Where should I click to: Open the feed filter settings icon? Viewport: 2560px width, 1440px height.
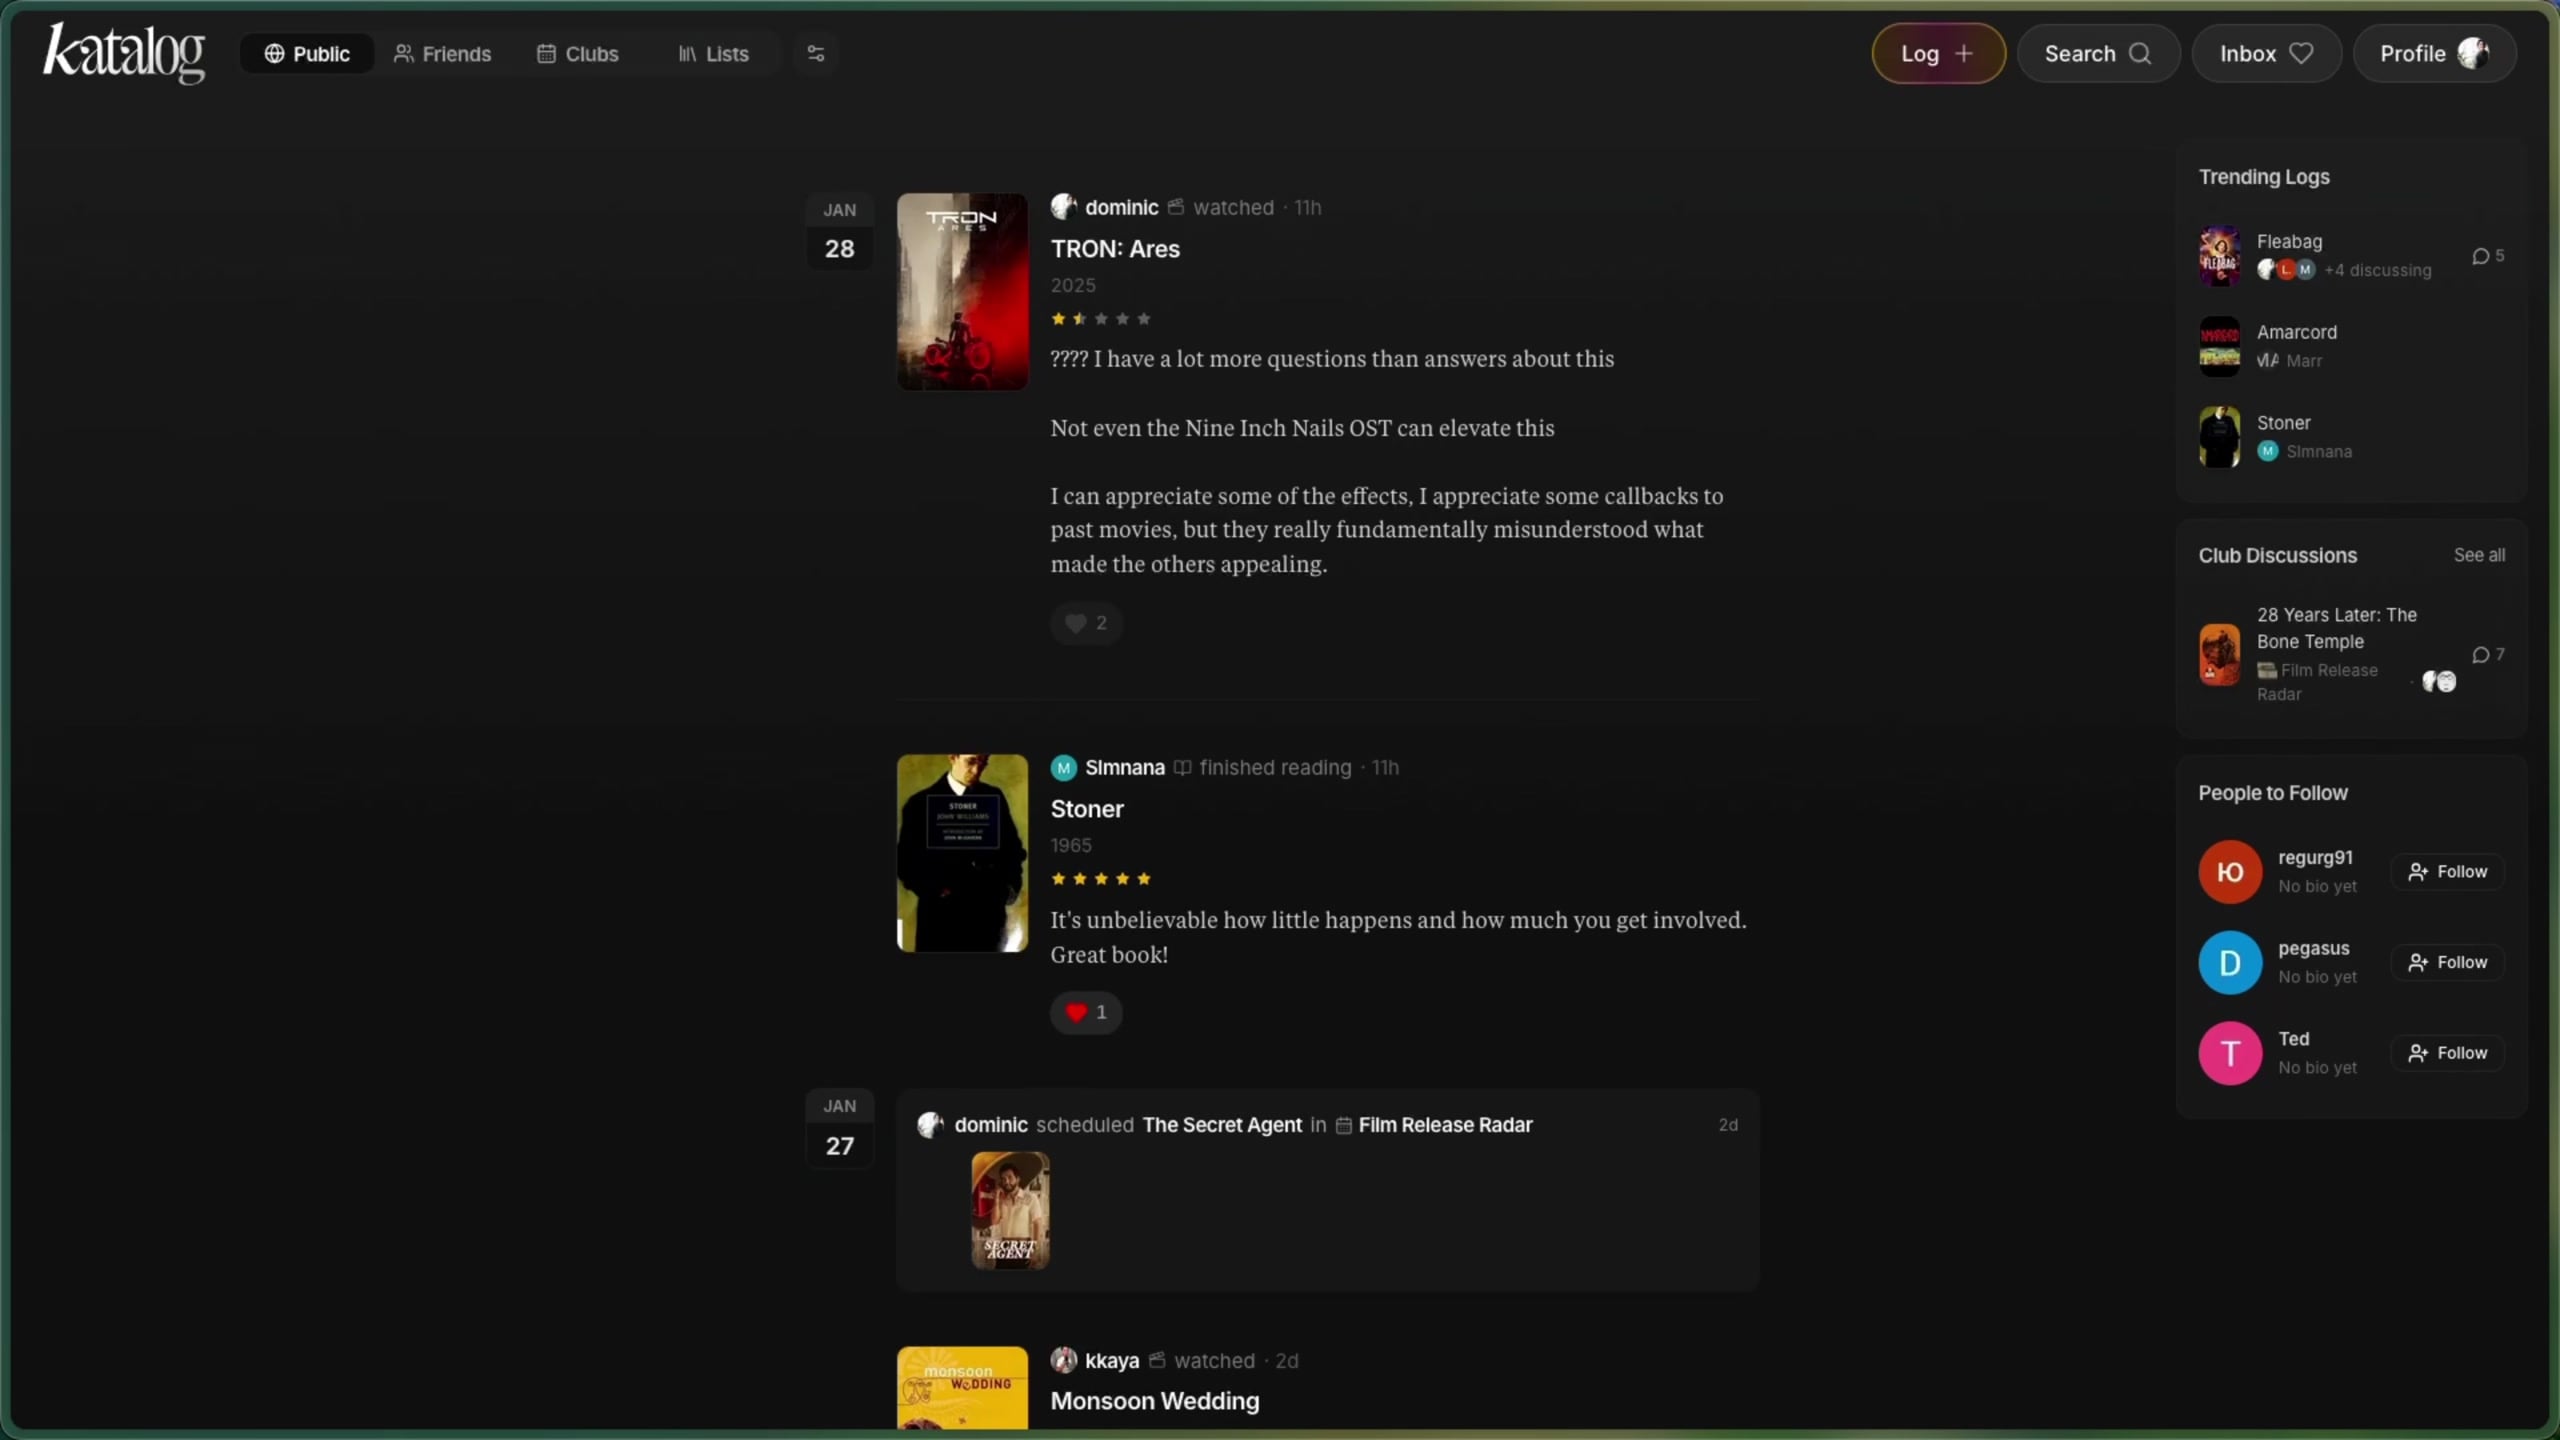tap(815, 53)
